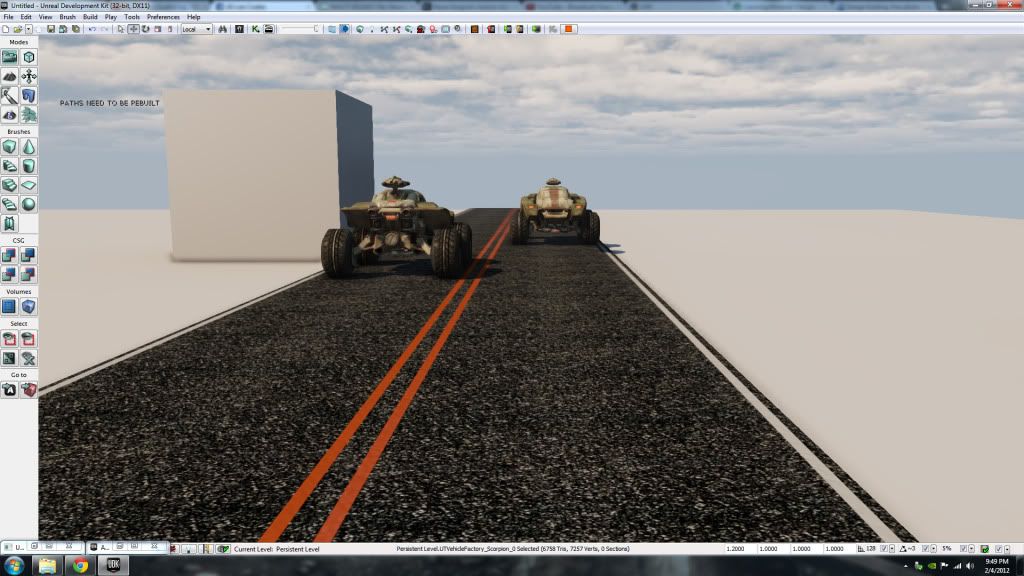
Task: Click CSG Subtract button
Action: [28, 255]
